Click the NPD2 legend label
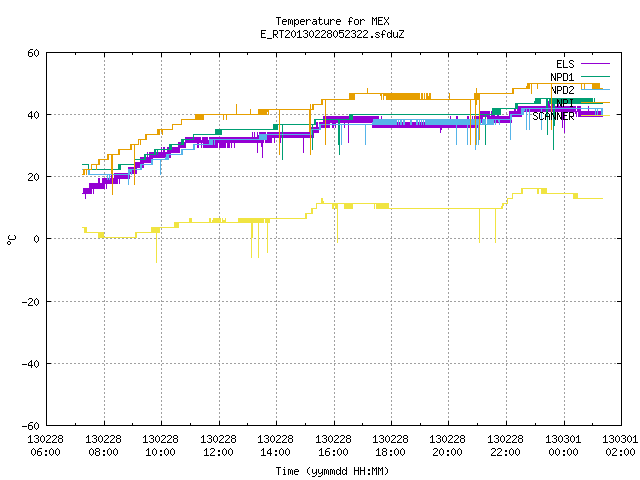This screenshot has height=480, width=640. coord(562,90)
